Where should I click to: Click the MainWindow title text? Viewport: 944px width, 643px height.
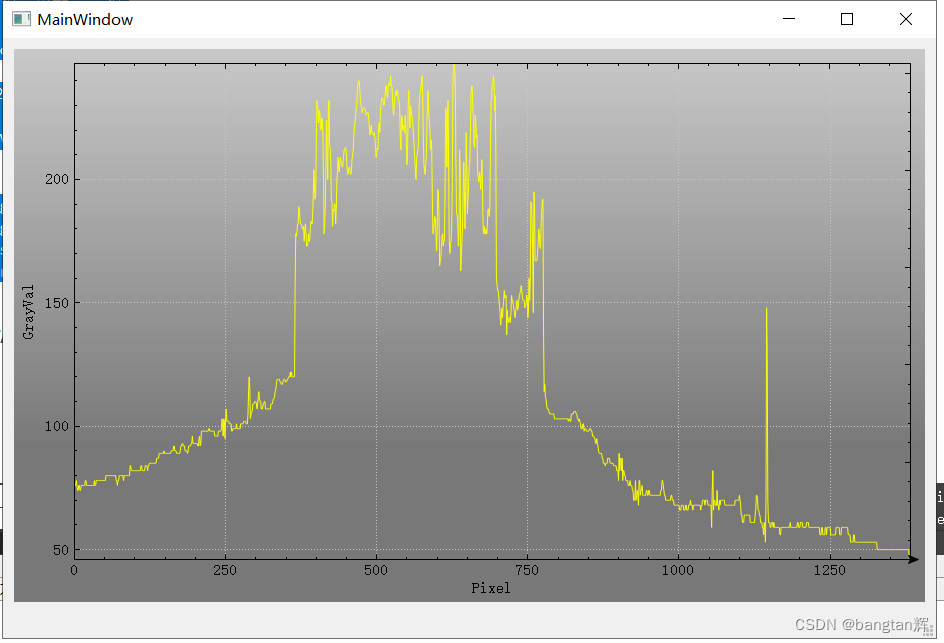(85, 20)
